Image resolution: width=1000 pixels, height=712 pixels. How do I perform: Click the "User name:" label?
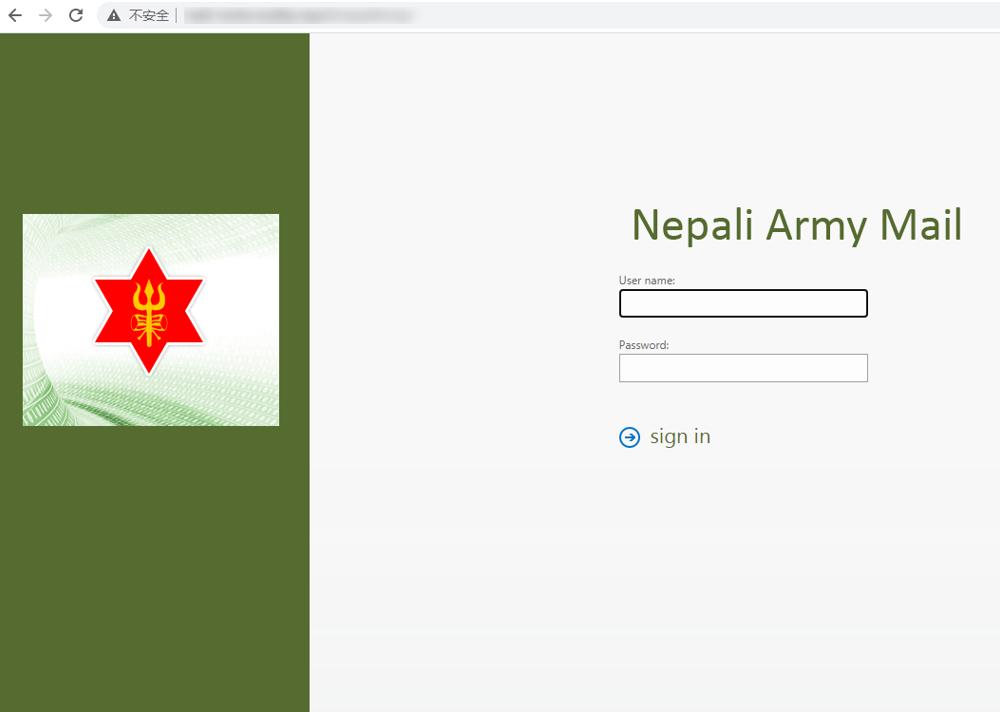pos(647,280)
